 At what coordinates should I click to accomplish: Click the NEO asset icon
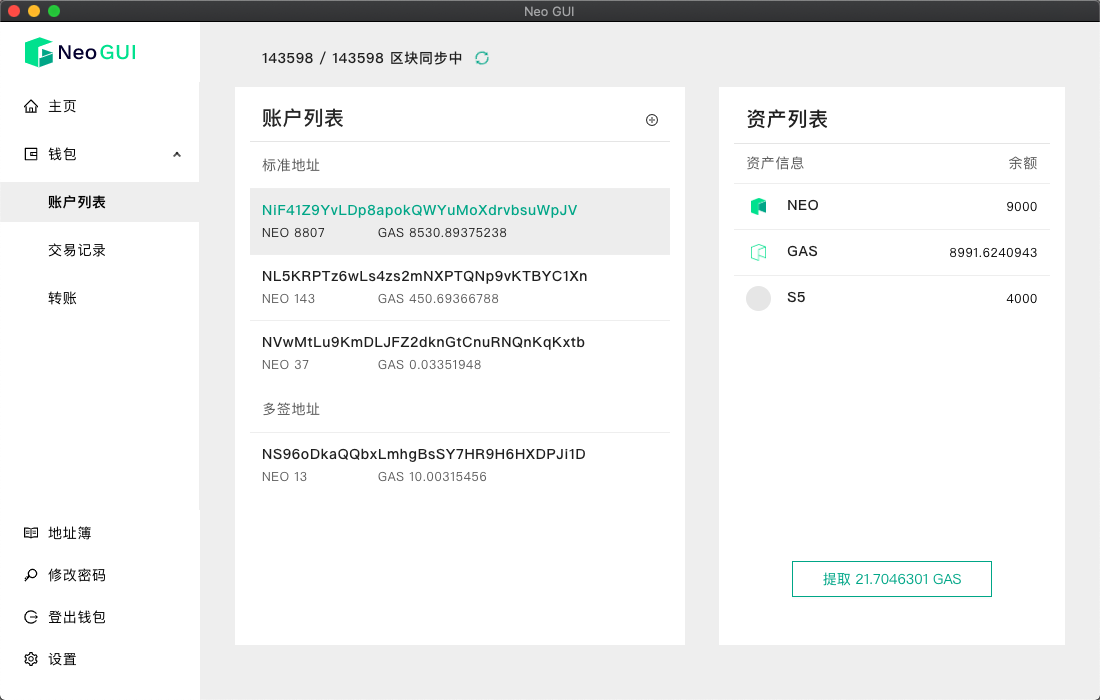(x=758, y=206)
